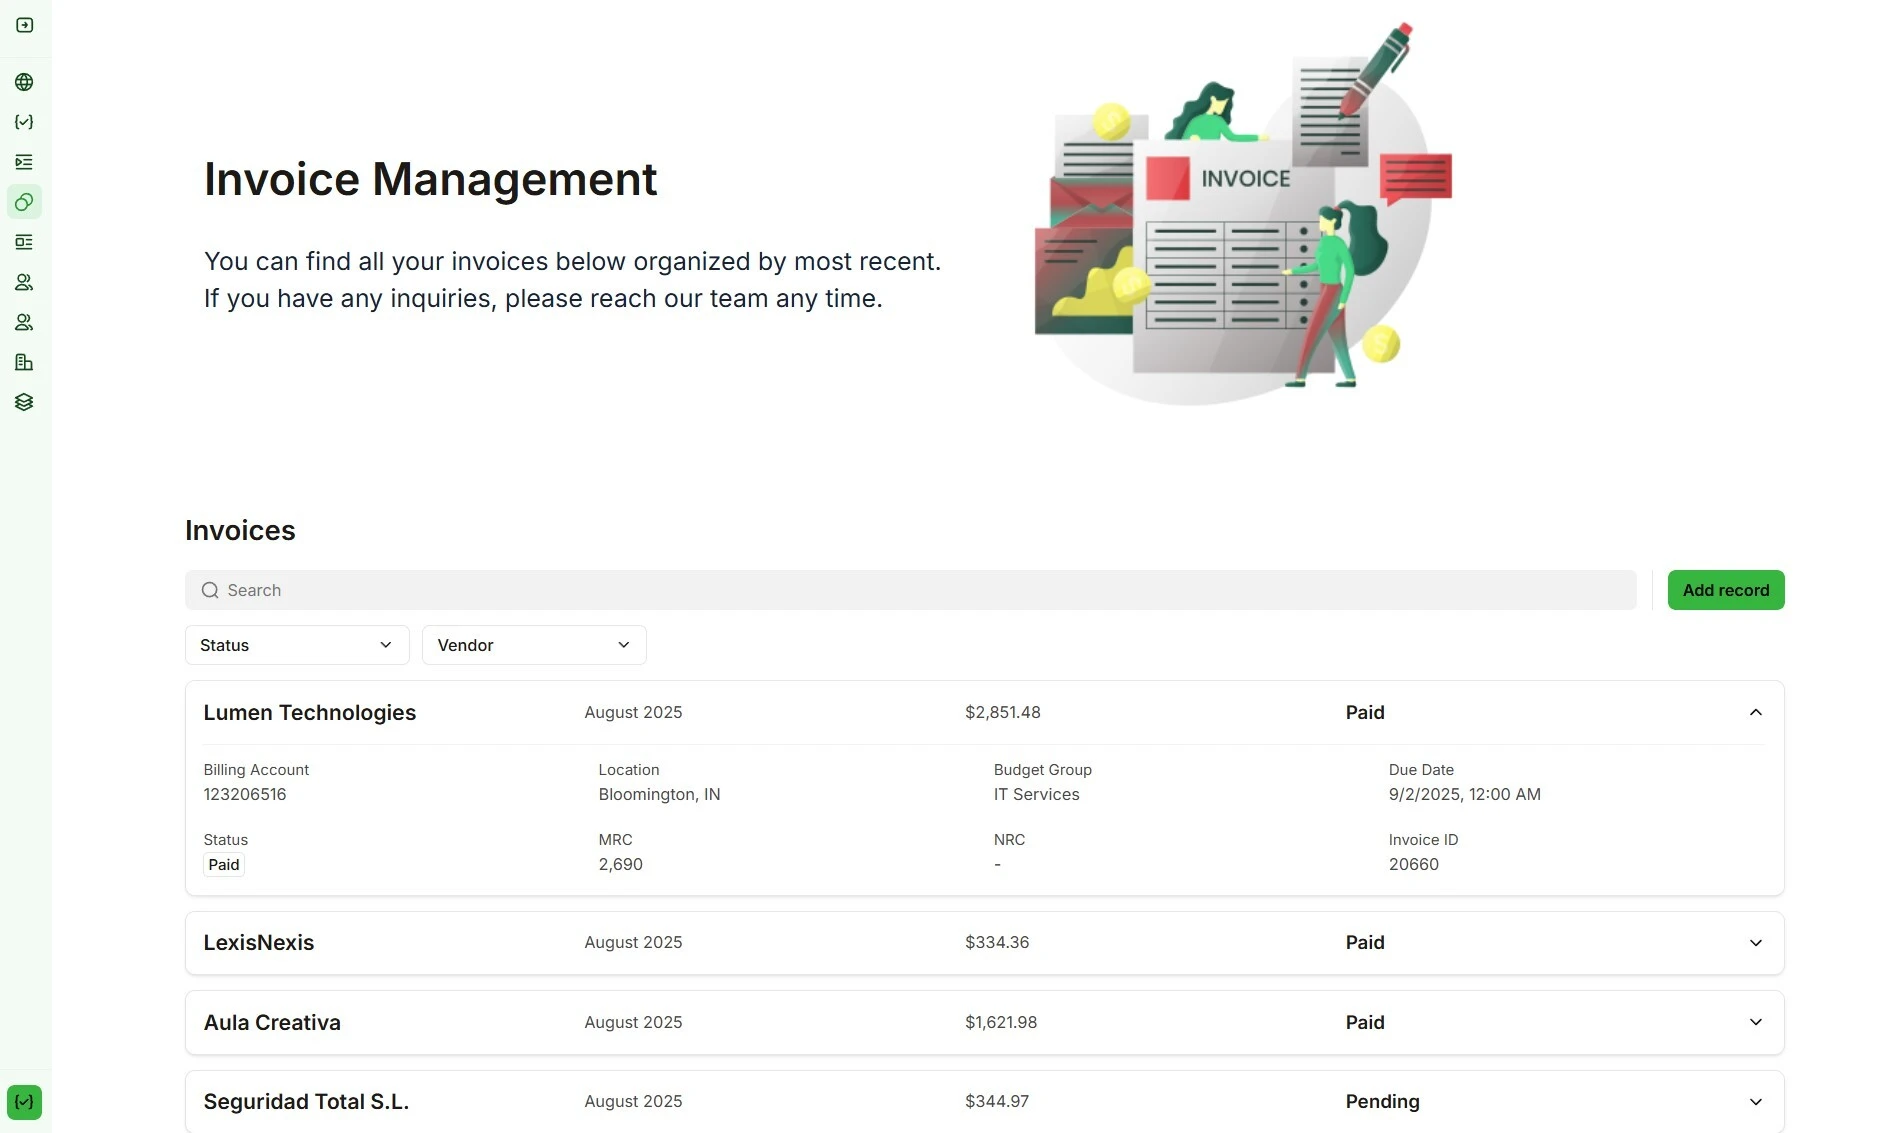1889x1133 pixels.
Task: Open the Vendor filter dropdown
Action: click(534, 645)
